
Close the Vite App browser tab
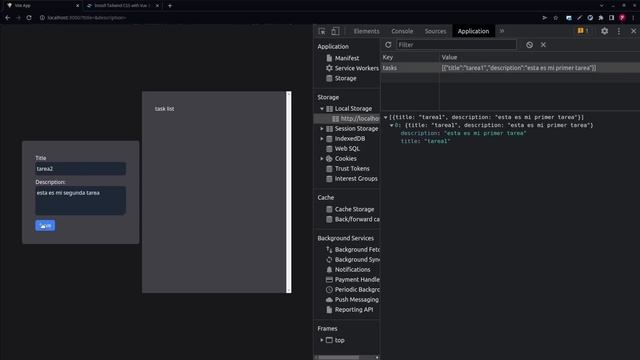pos(78,6)
